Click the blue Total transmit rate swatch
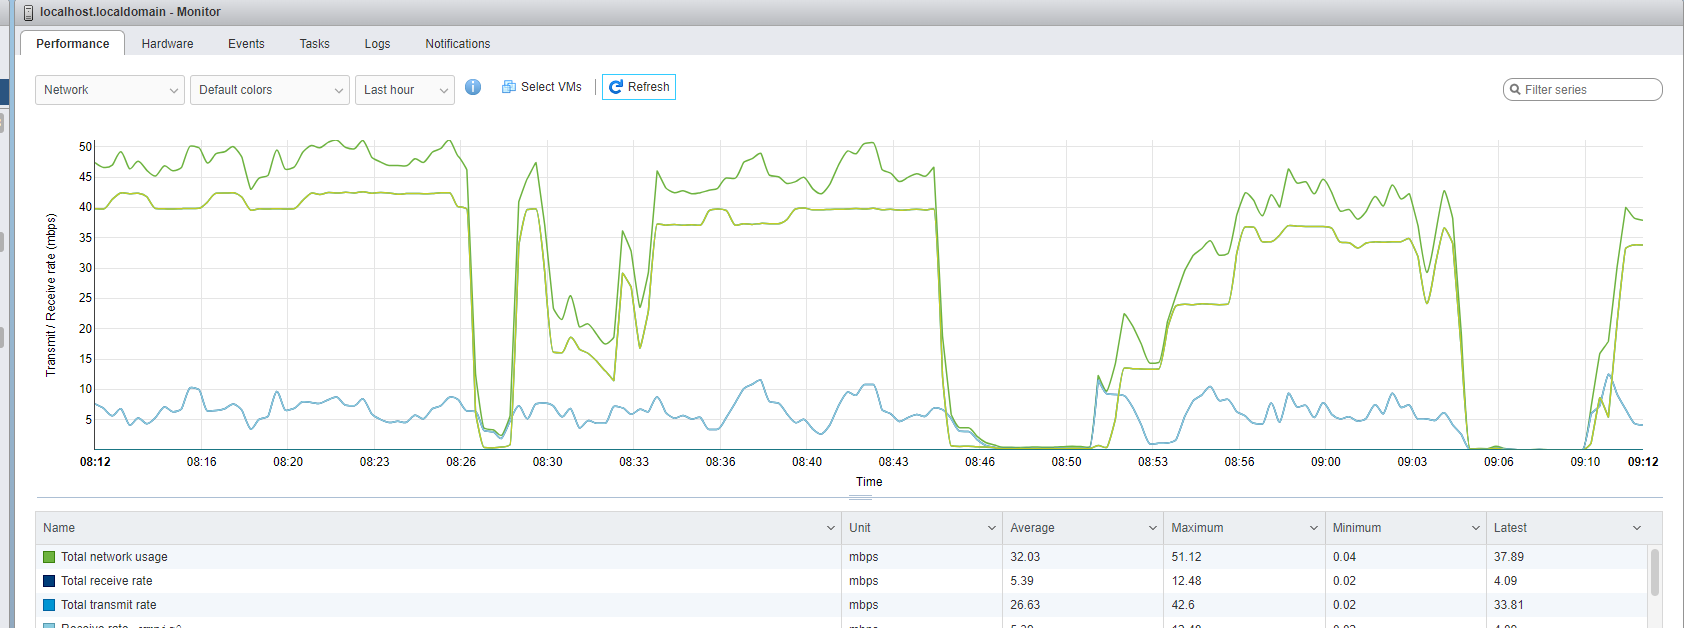Viewport: 1684px width, 628px height. [49, 605]
